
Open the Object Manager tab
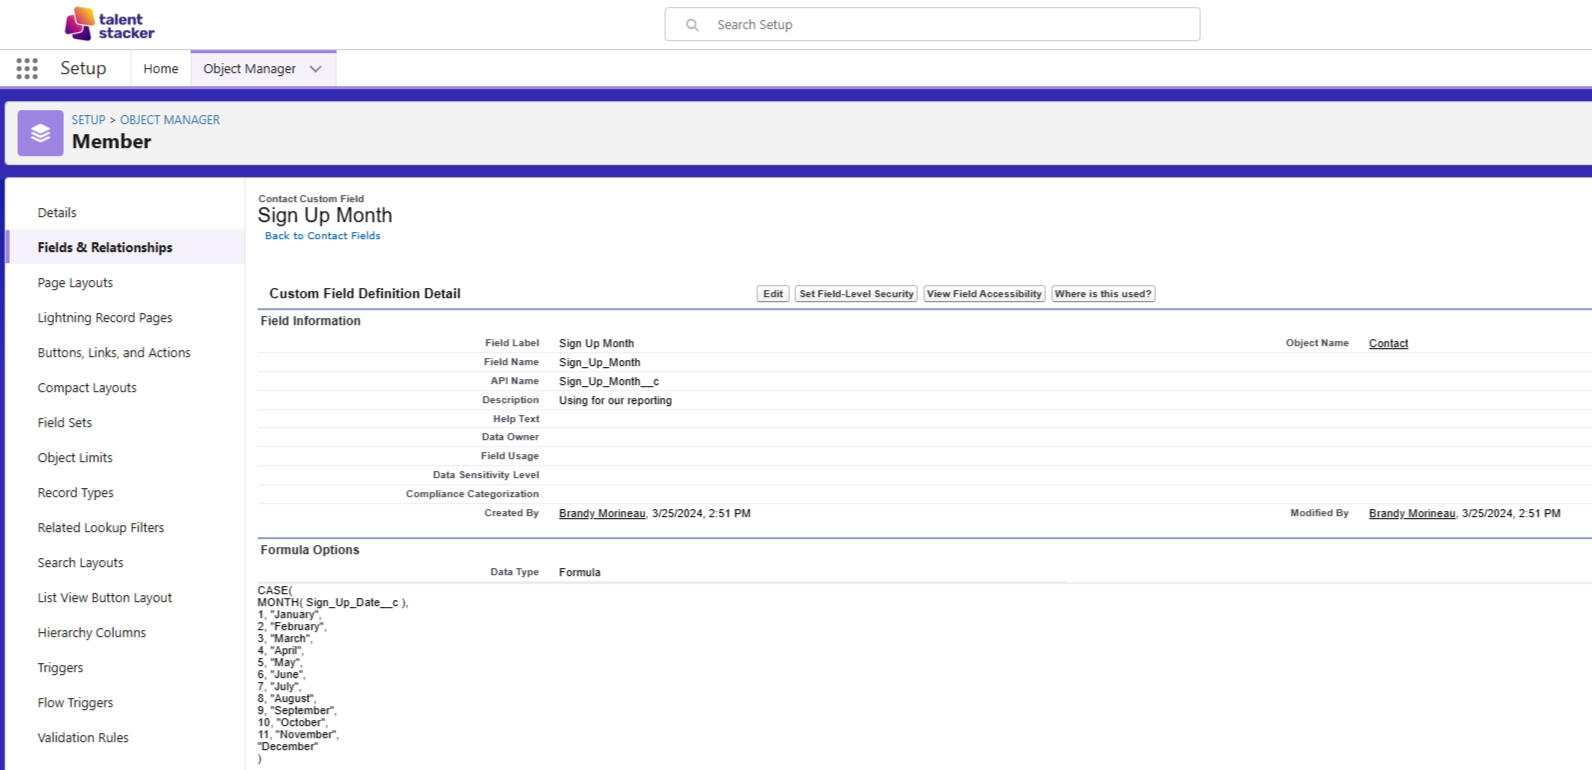coord(249,69)
